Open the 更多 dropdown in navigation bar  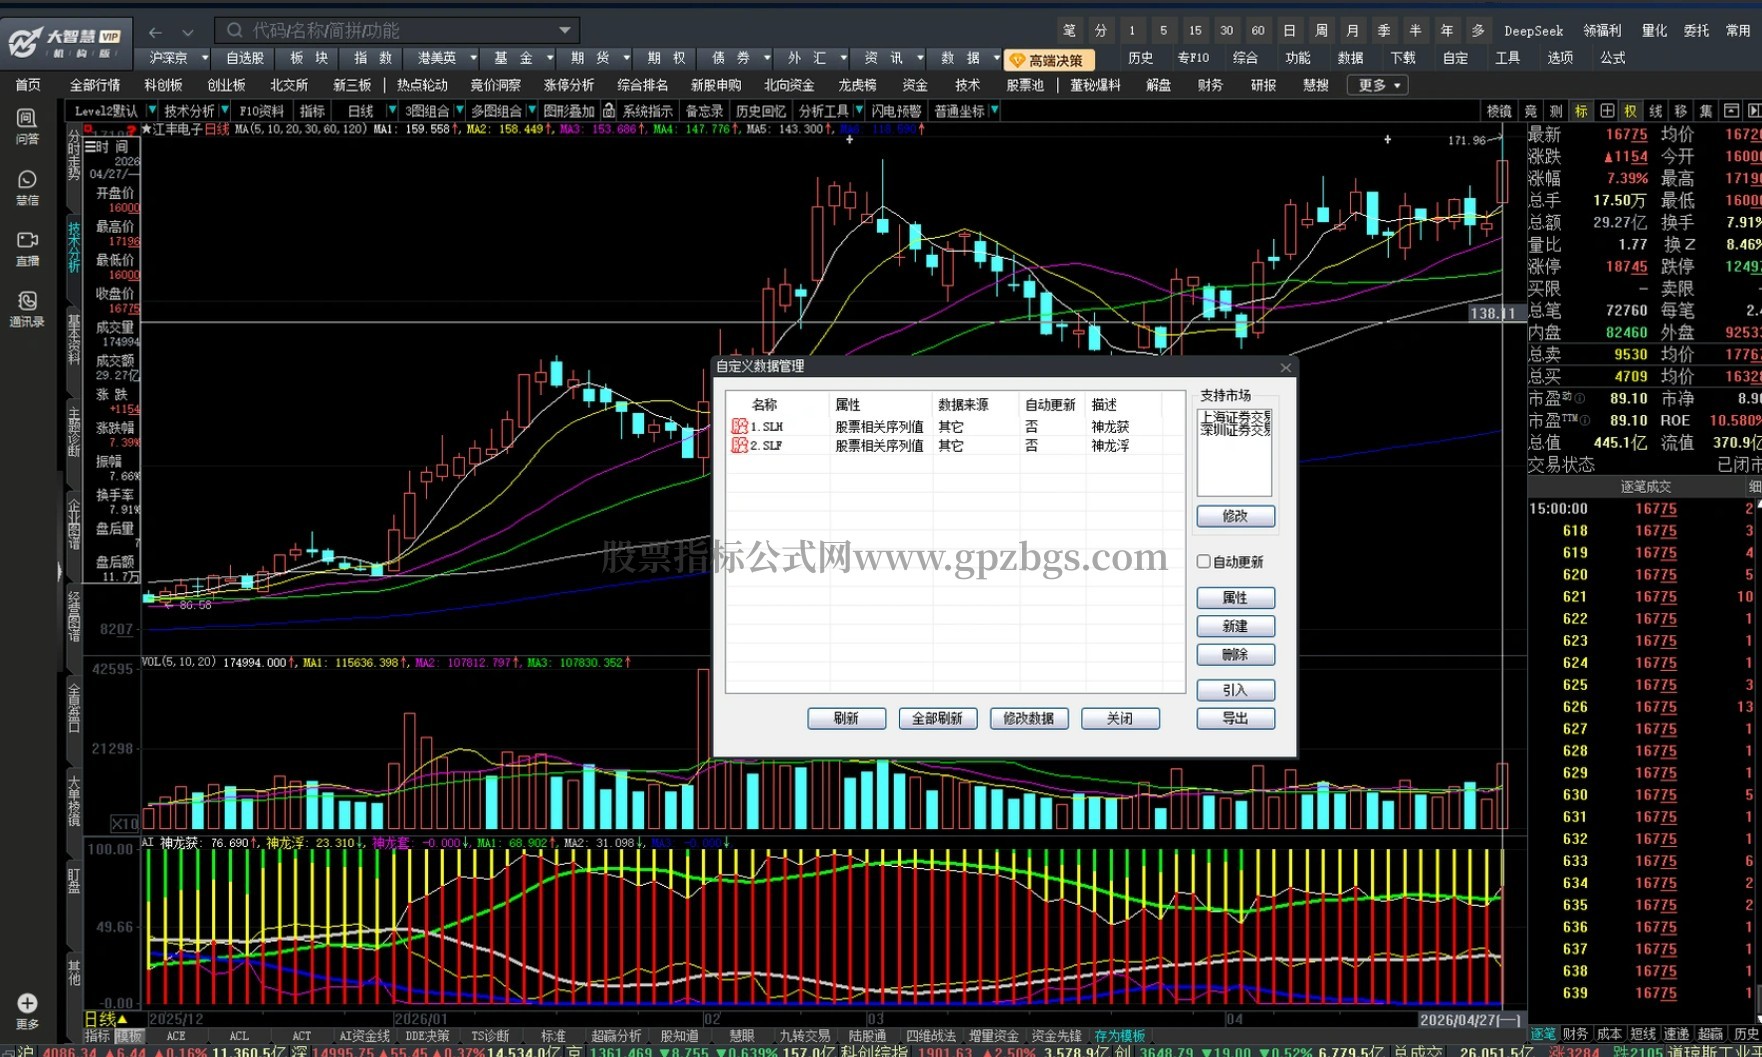click(1379, 85)
